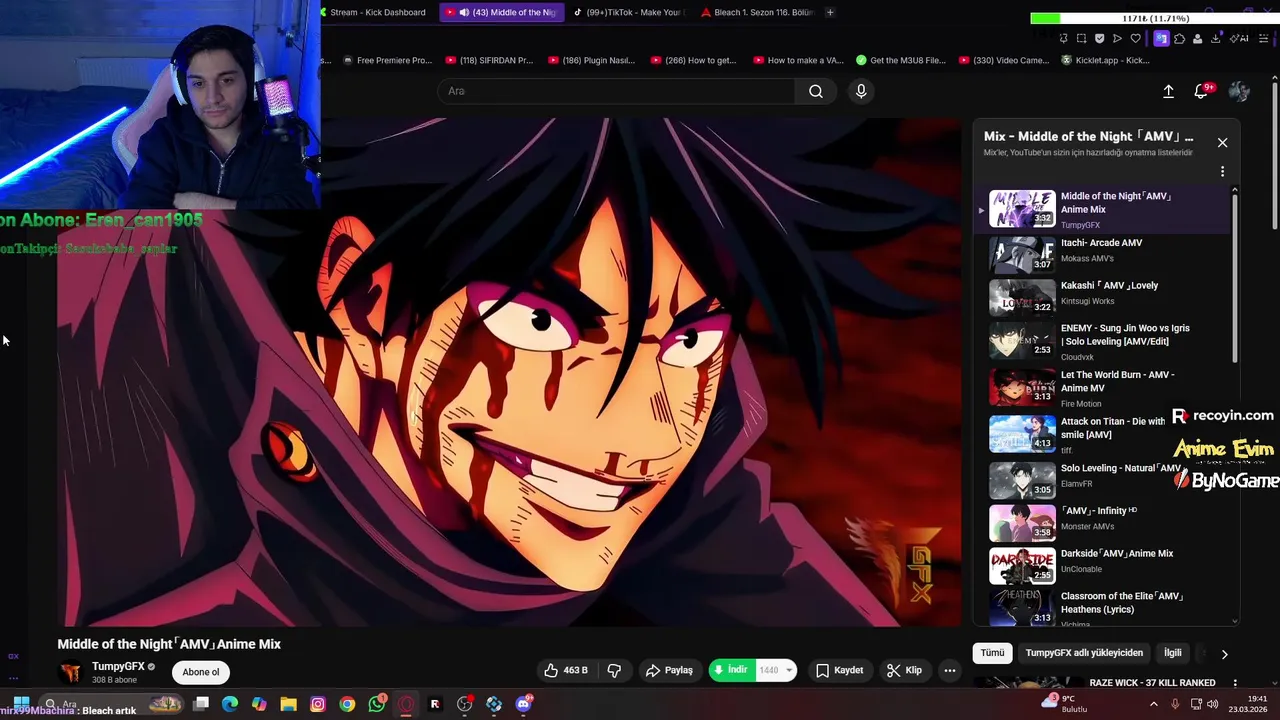Open the browser easy setup sliders icon

pyautogui.click(x=1264, y=38)
